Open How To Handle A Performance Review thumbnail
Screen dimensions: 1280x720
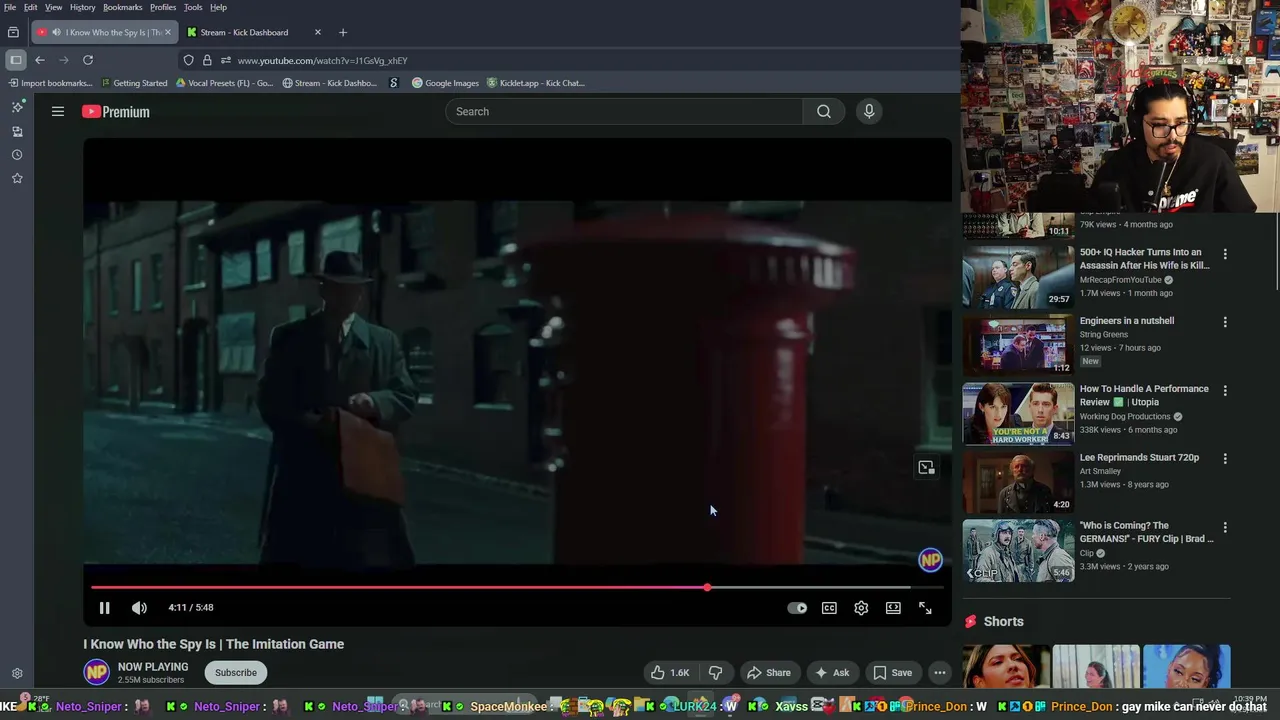[1018, 413]
